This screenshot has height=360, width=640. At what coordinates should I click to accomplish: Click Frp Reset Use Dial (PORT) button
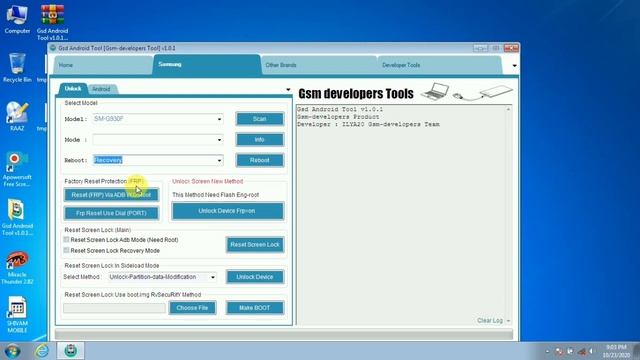(111, 213)
